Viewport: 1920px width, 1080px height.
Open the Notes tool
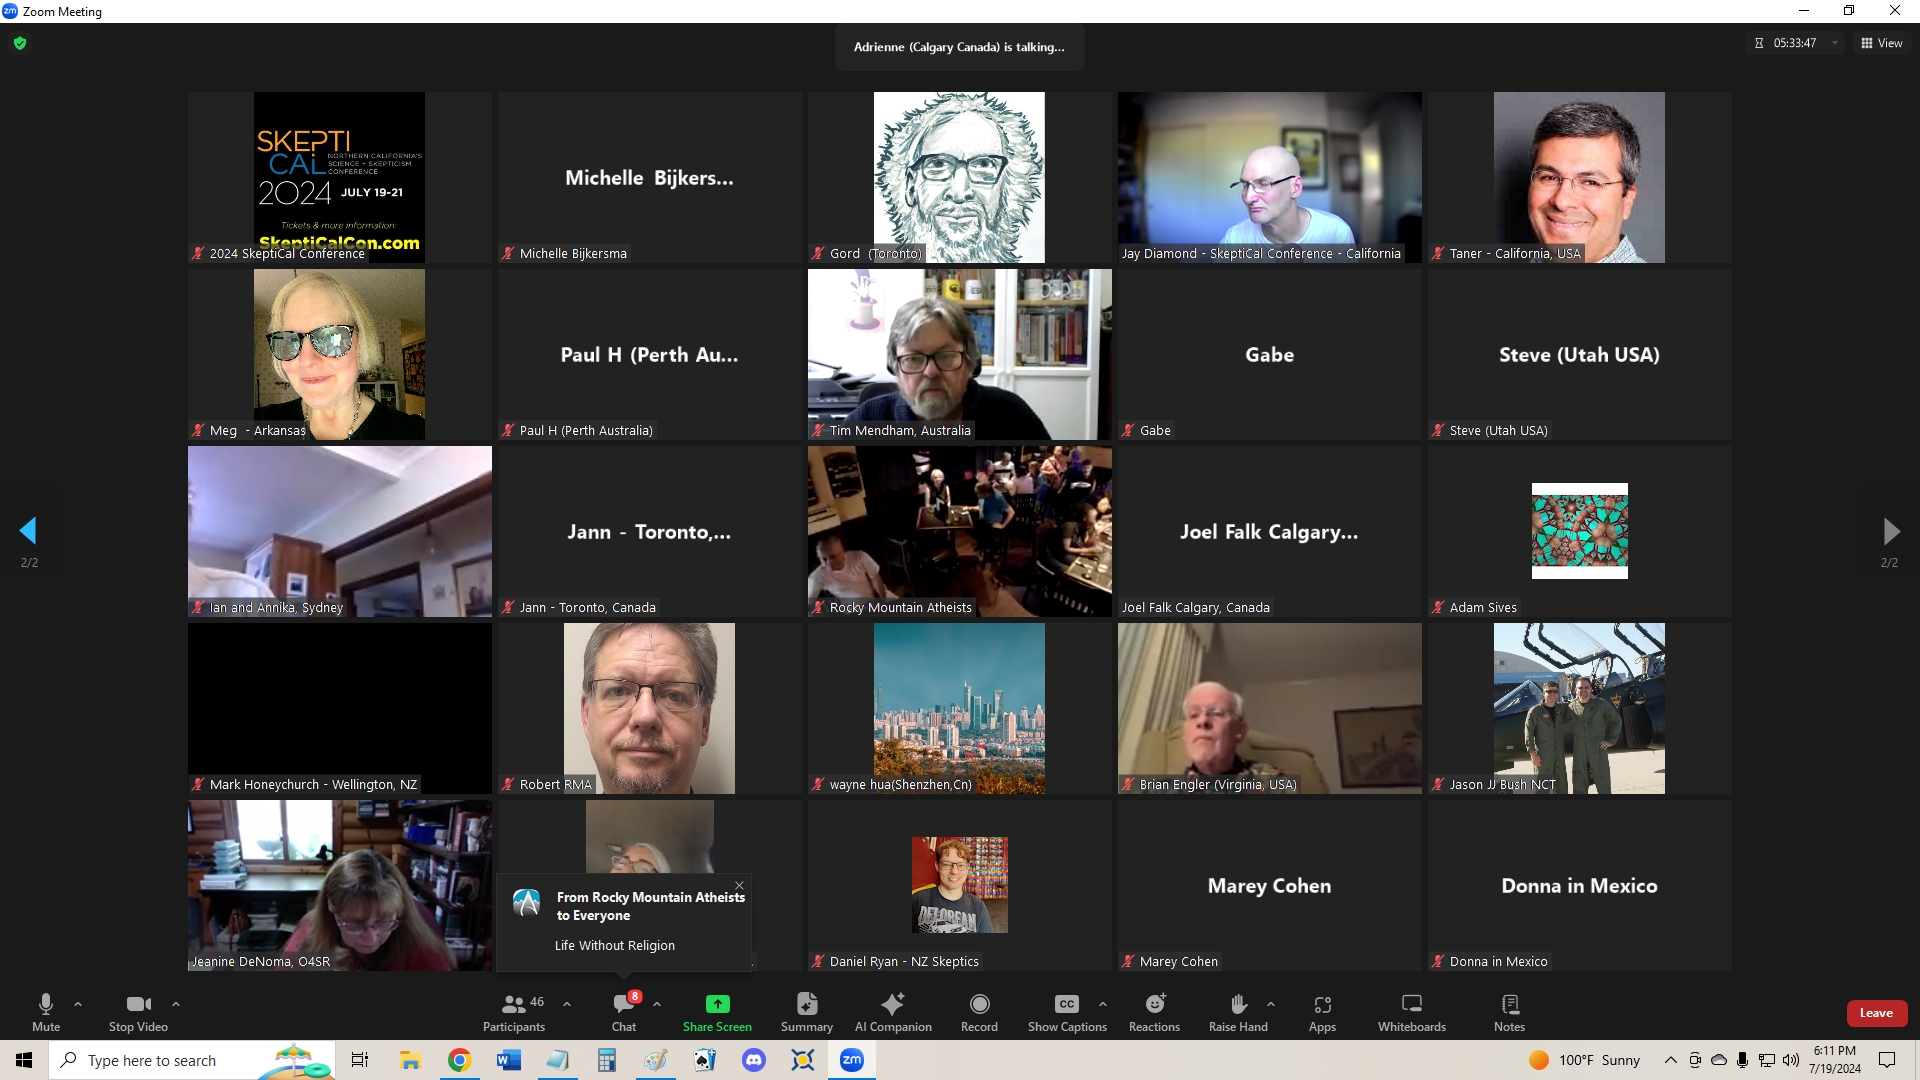coord(1509,1005)
